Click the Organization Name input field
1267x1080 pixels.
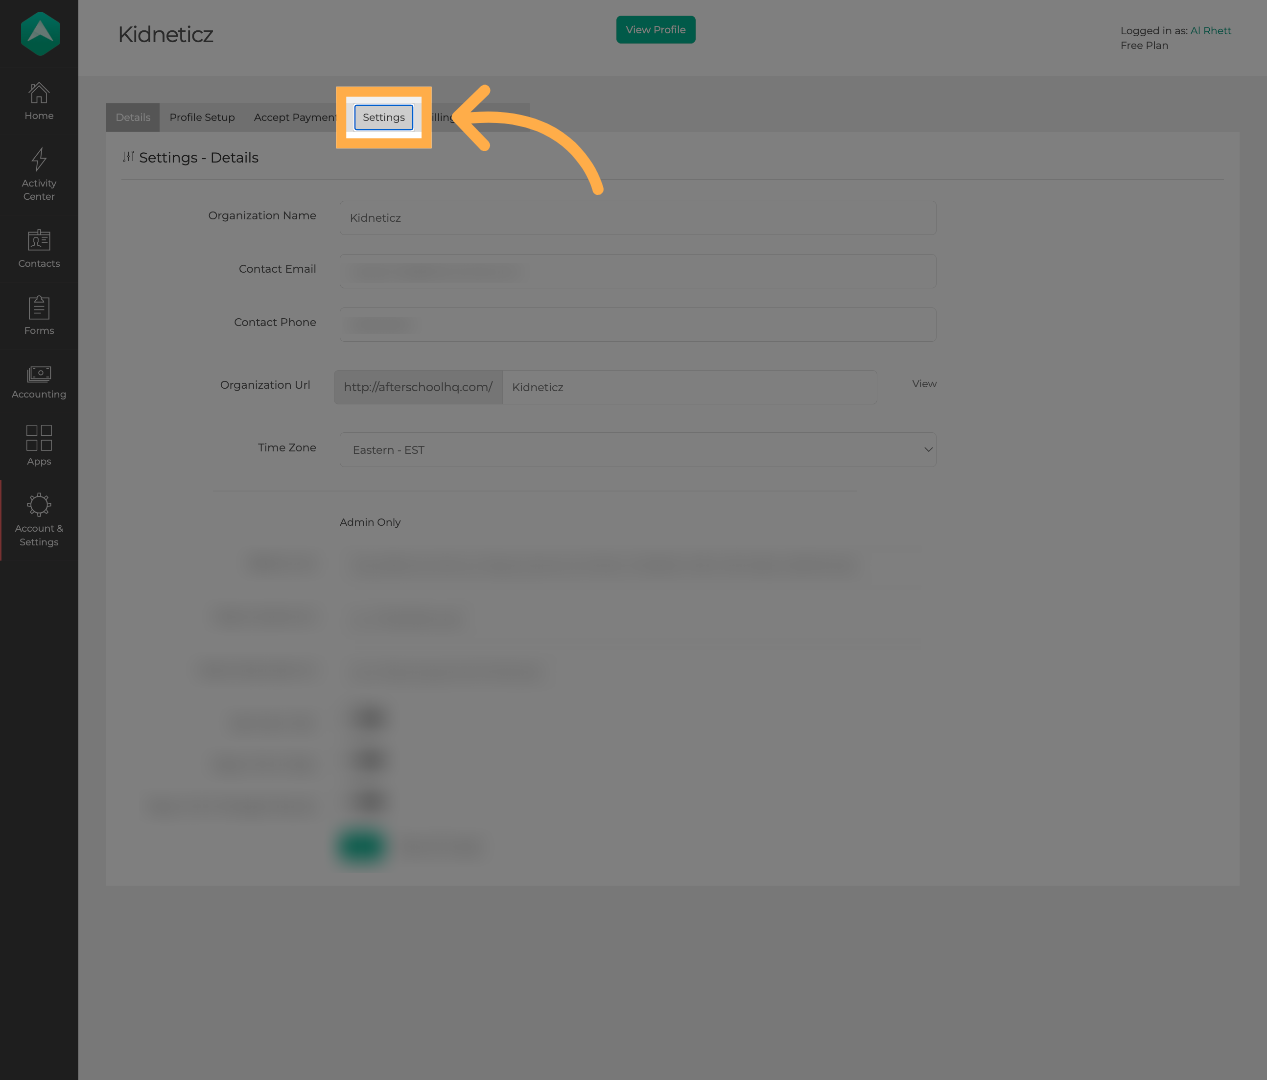tap(637, 217)
